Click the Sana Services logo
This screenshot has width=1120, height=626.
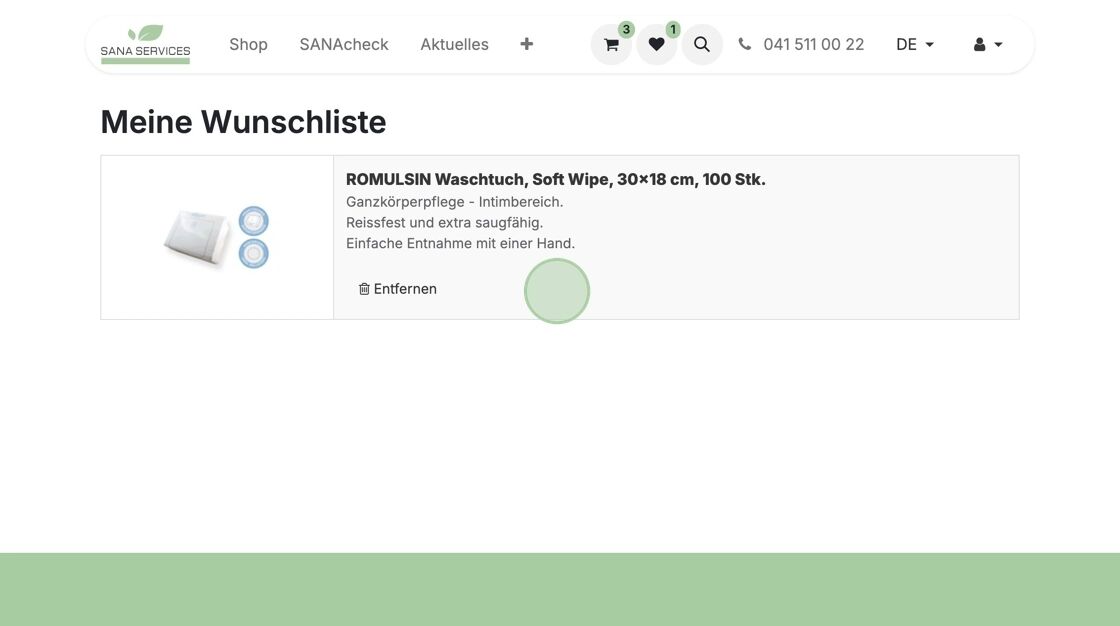tap(146, 44)
